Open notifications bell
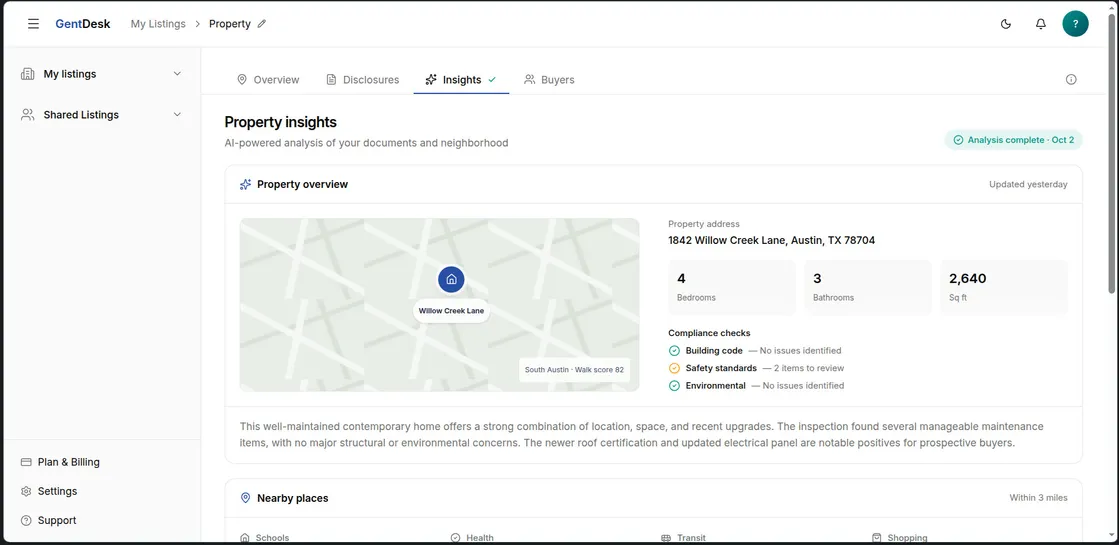Viewport: 1119px width, 545px height. pos(1041,24)
